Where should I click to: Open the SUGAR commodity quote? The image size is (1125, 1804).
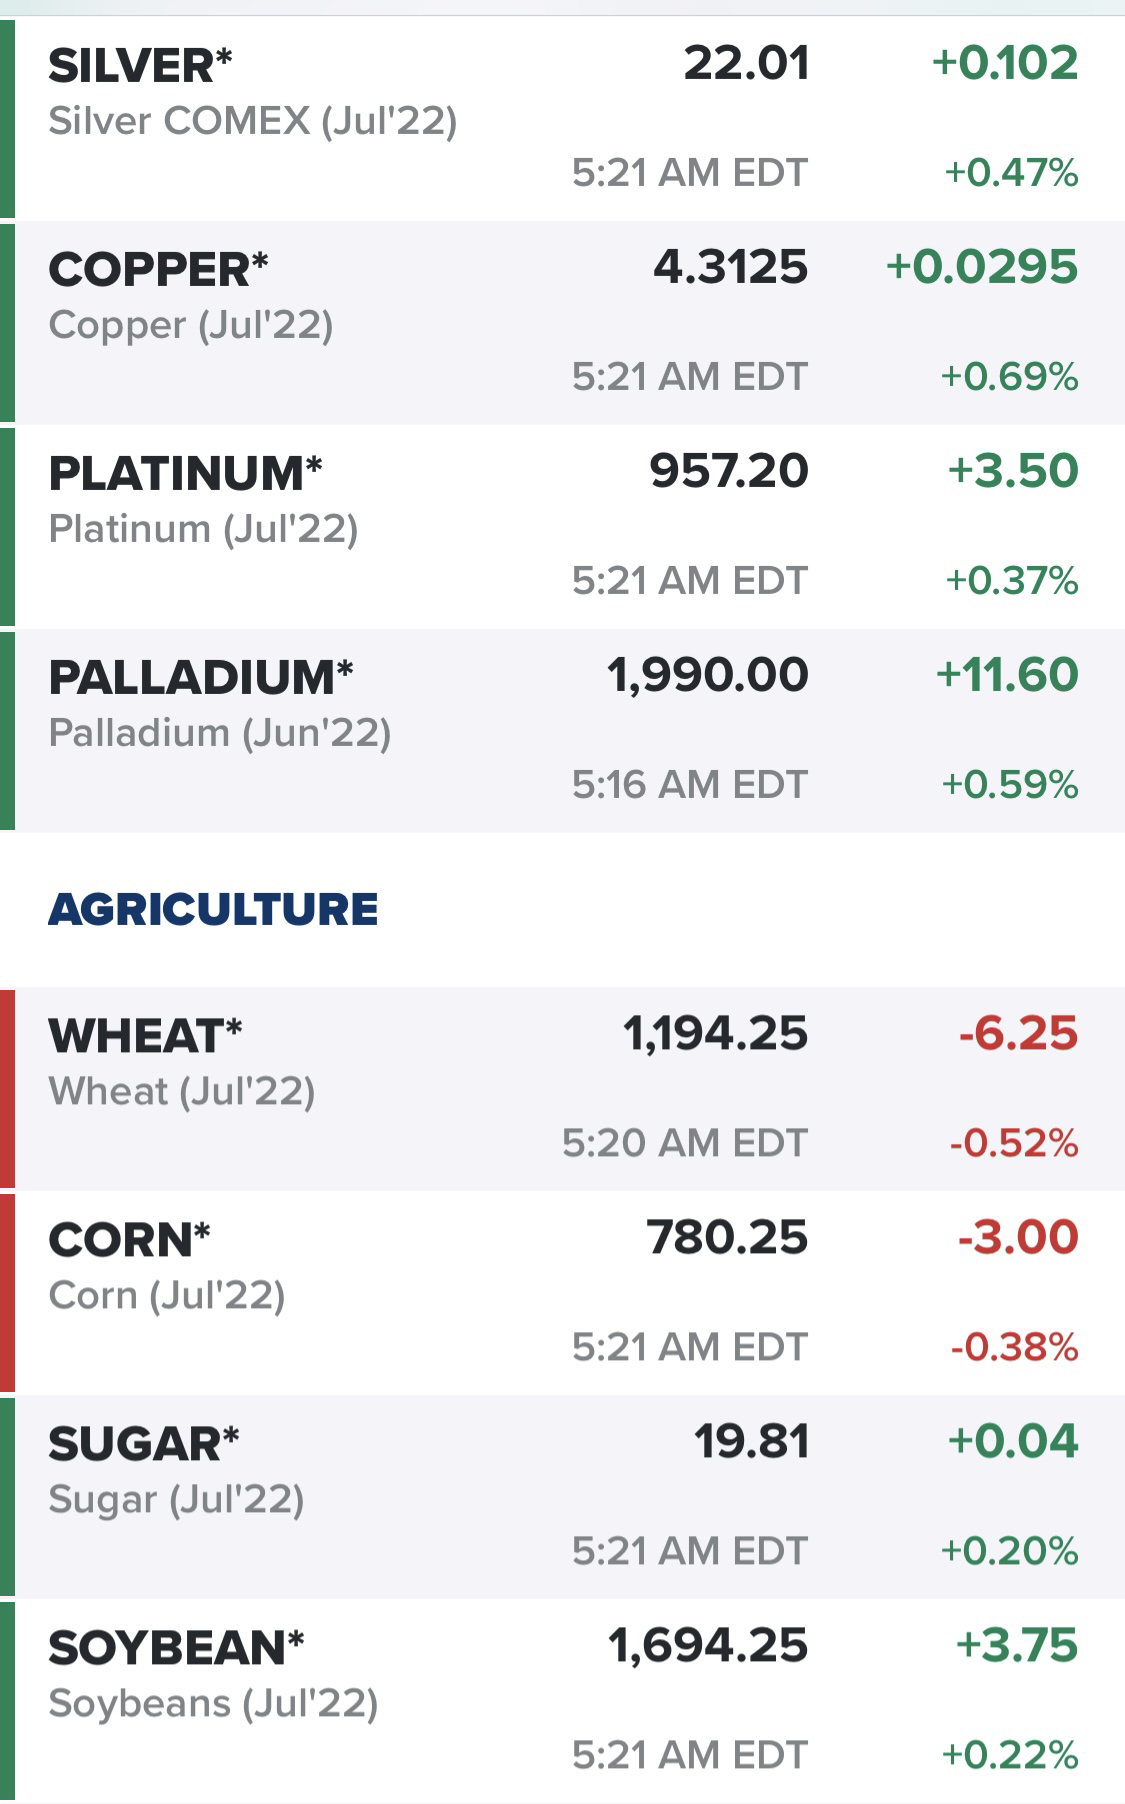pos(562,1497)
